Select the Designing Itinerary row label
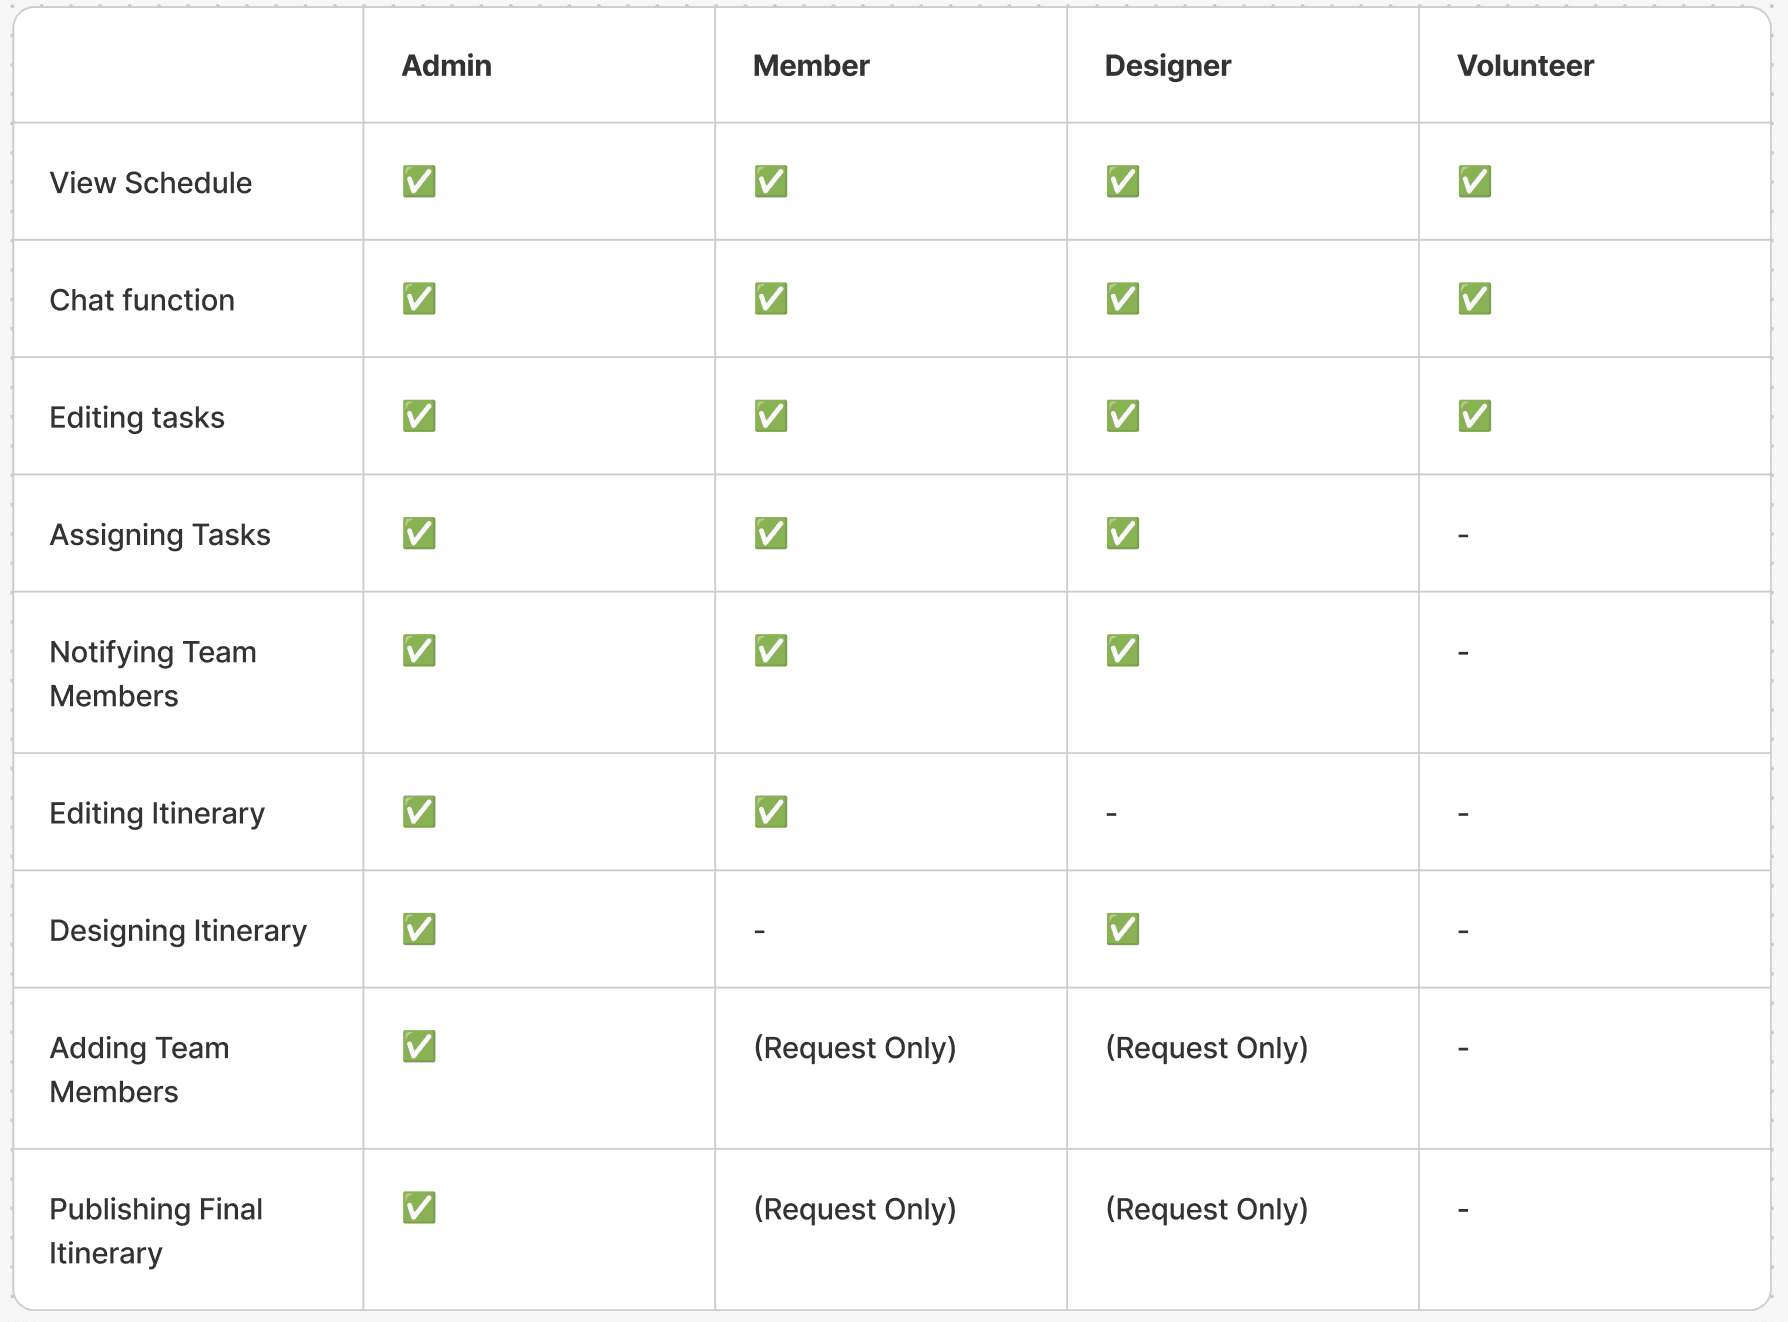 point(178,931)
